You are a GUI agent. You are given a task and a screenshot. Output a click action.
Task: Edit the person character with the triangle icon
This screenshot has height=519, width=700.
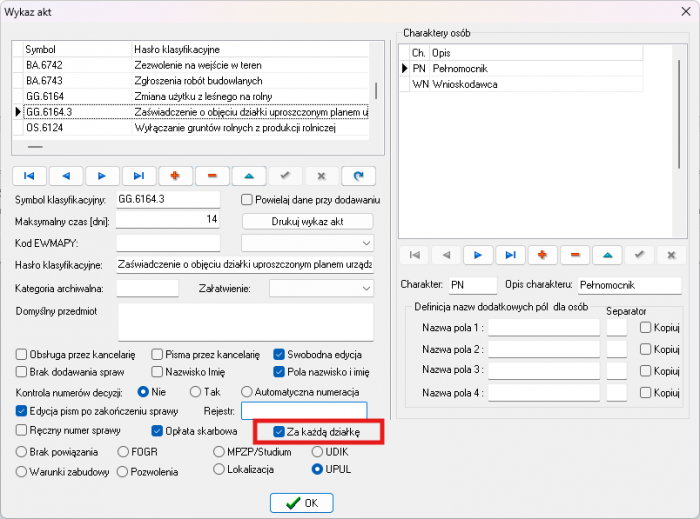point(607,255)
